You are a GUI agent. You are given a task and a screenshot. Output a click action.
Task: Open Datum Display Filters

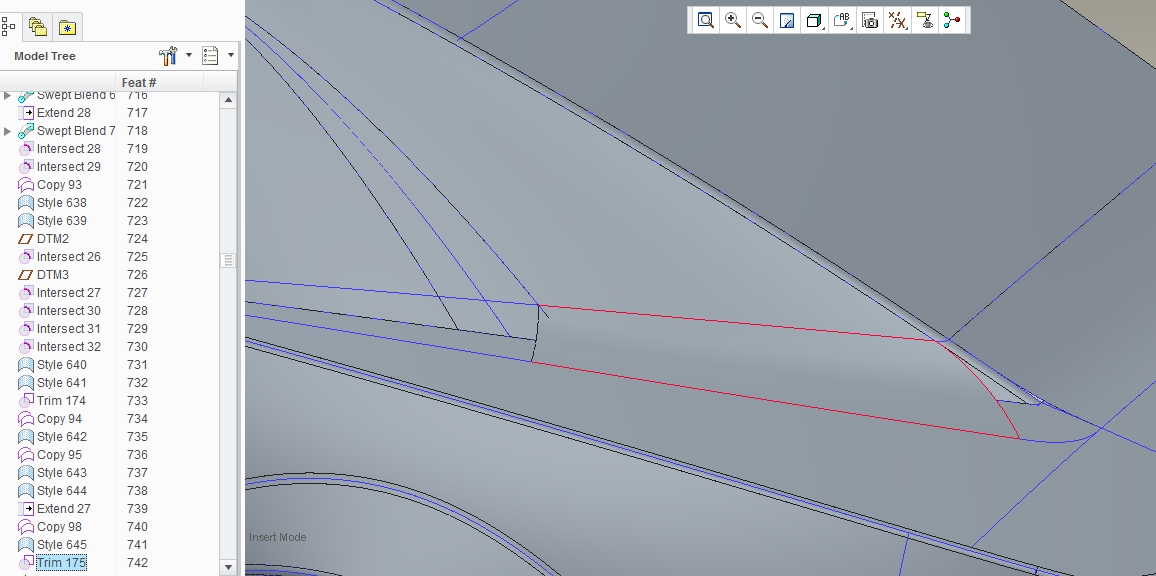pos(897,20)
